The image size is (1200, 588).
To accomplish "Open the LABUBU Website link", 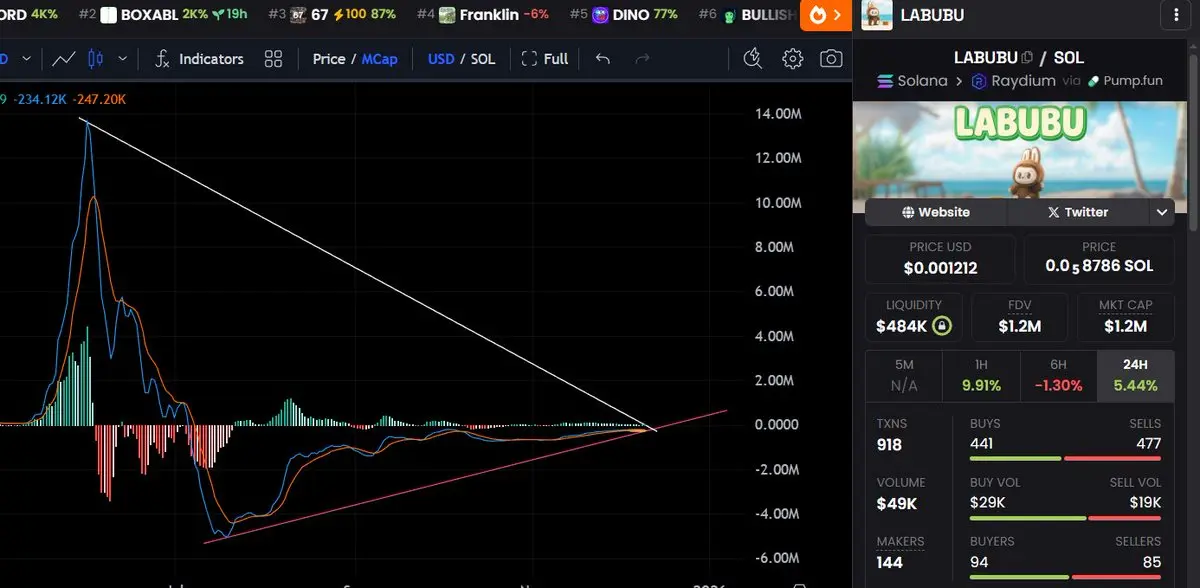I will pos(936,212).
